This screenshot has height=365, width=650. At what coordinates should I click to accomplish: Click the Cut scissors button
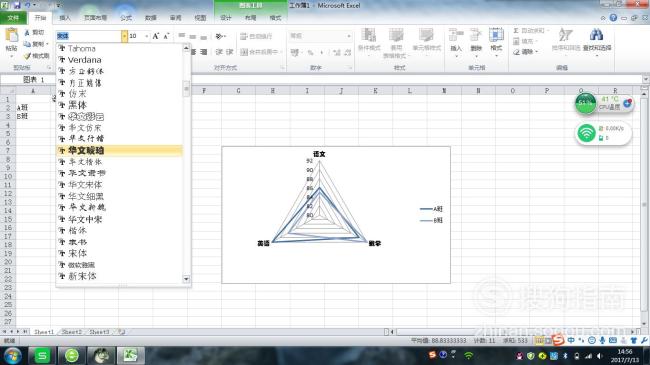[x=34, y=32]
